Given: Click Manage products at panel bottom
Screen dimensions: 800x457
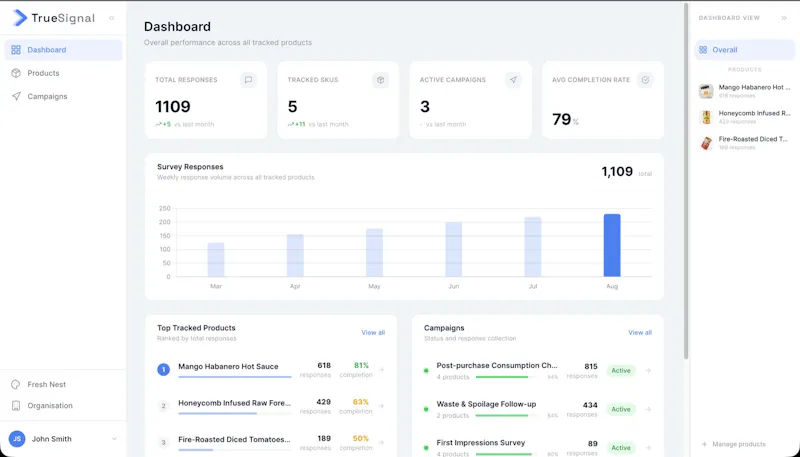Looking at the screenshot, I should (x=734, y=444).
